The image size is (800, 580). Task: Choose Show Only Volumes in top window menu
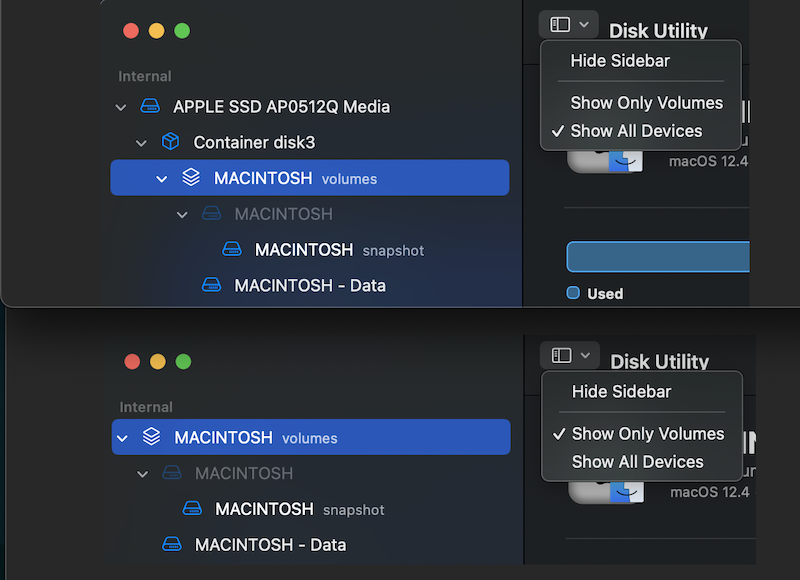tap(641, 103)
